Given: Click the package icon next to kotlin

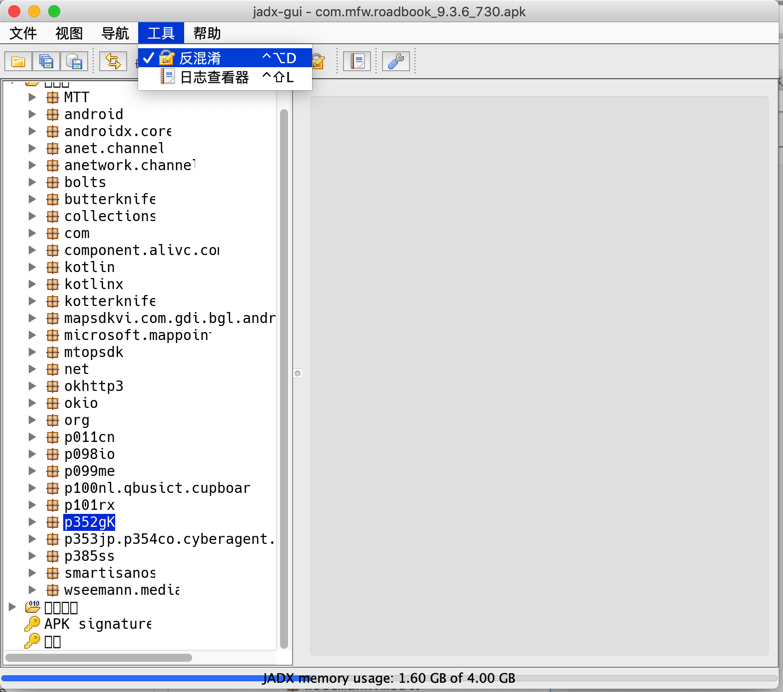Looking at the screenshot, I should (52, 267).
